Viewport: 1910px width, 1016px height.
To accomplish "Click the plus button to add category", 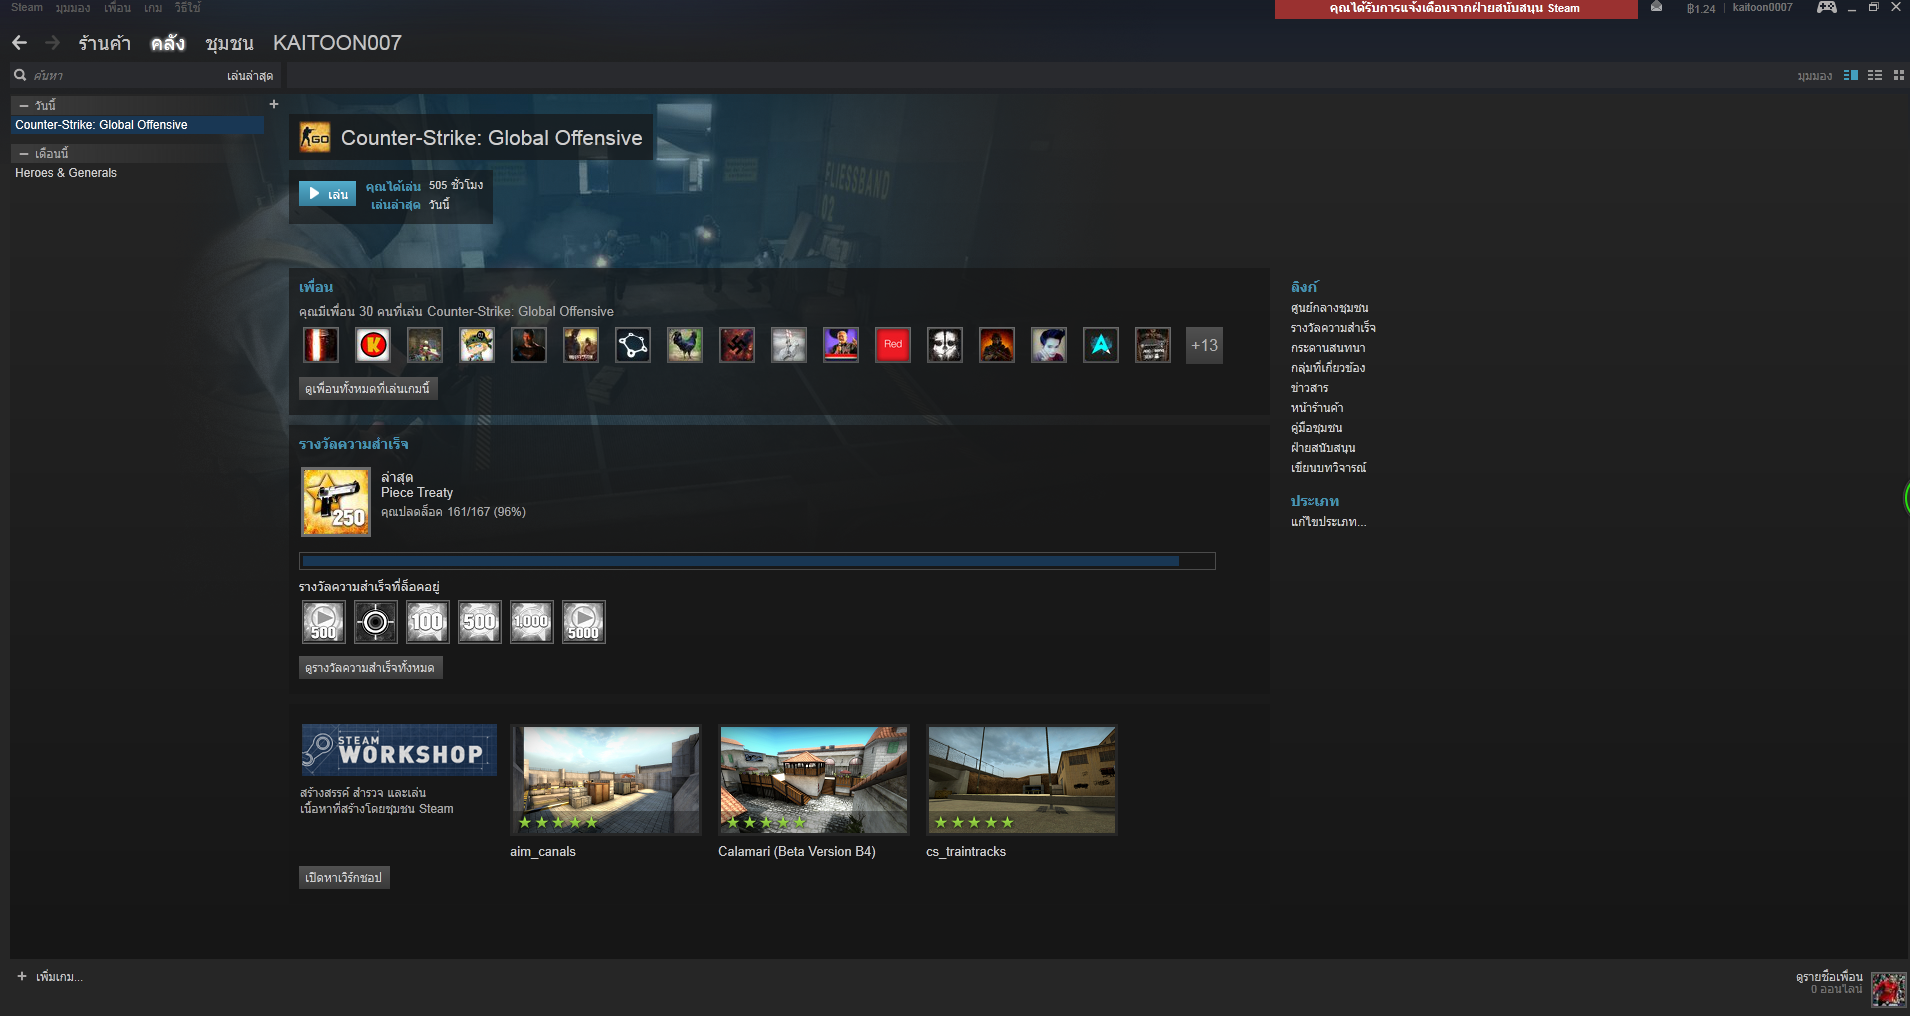I will [274, 104].
